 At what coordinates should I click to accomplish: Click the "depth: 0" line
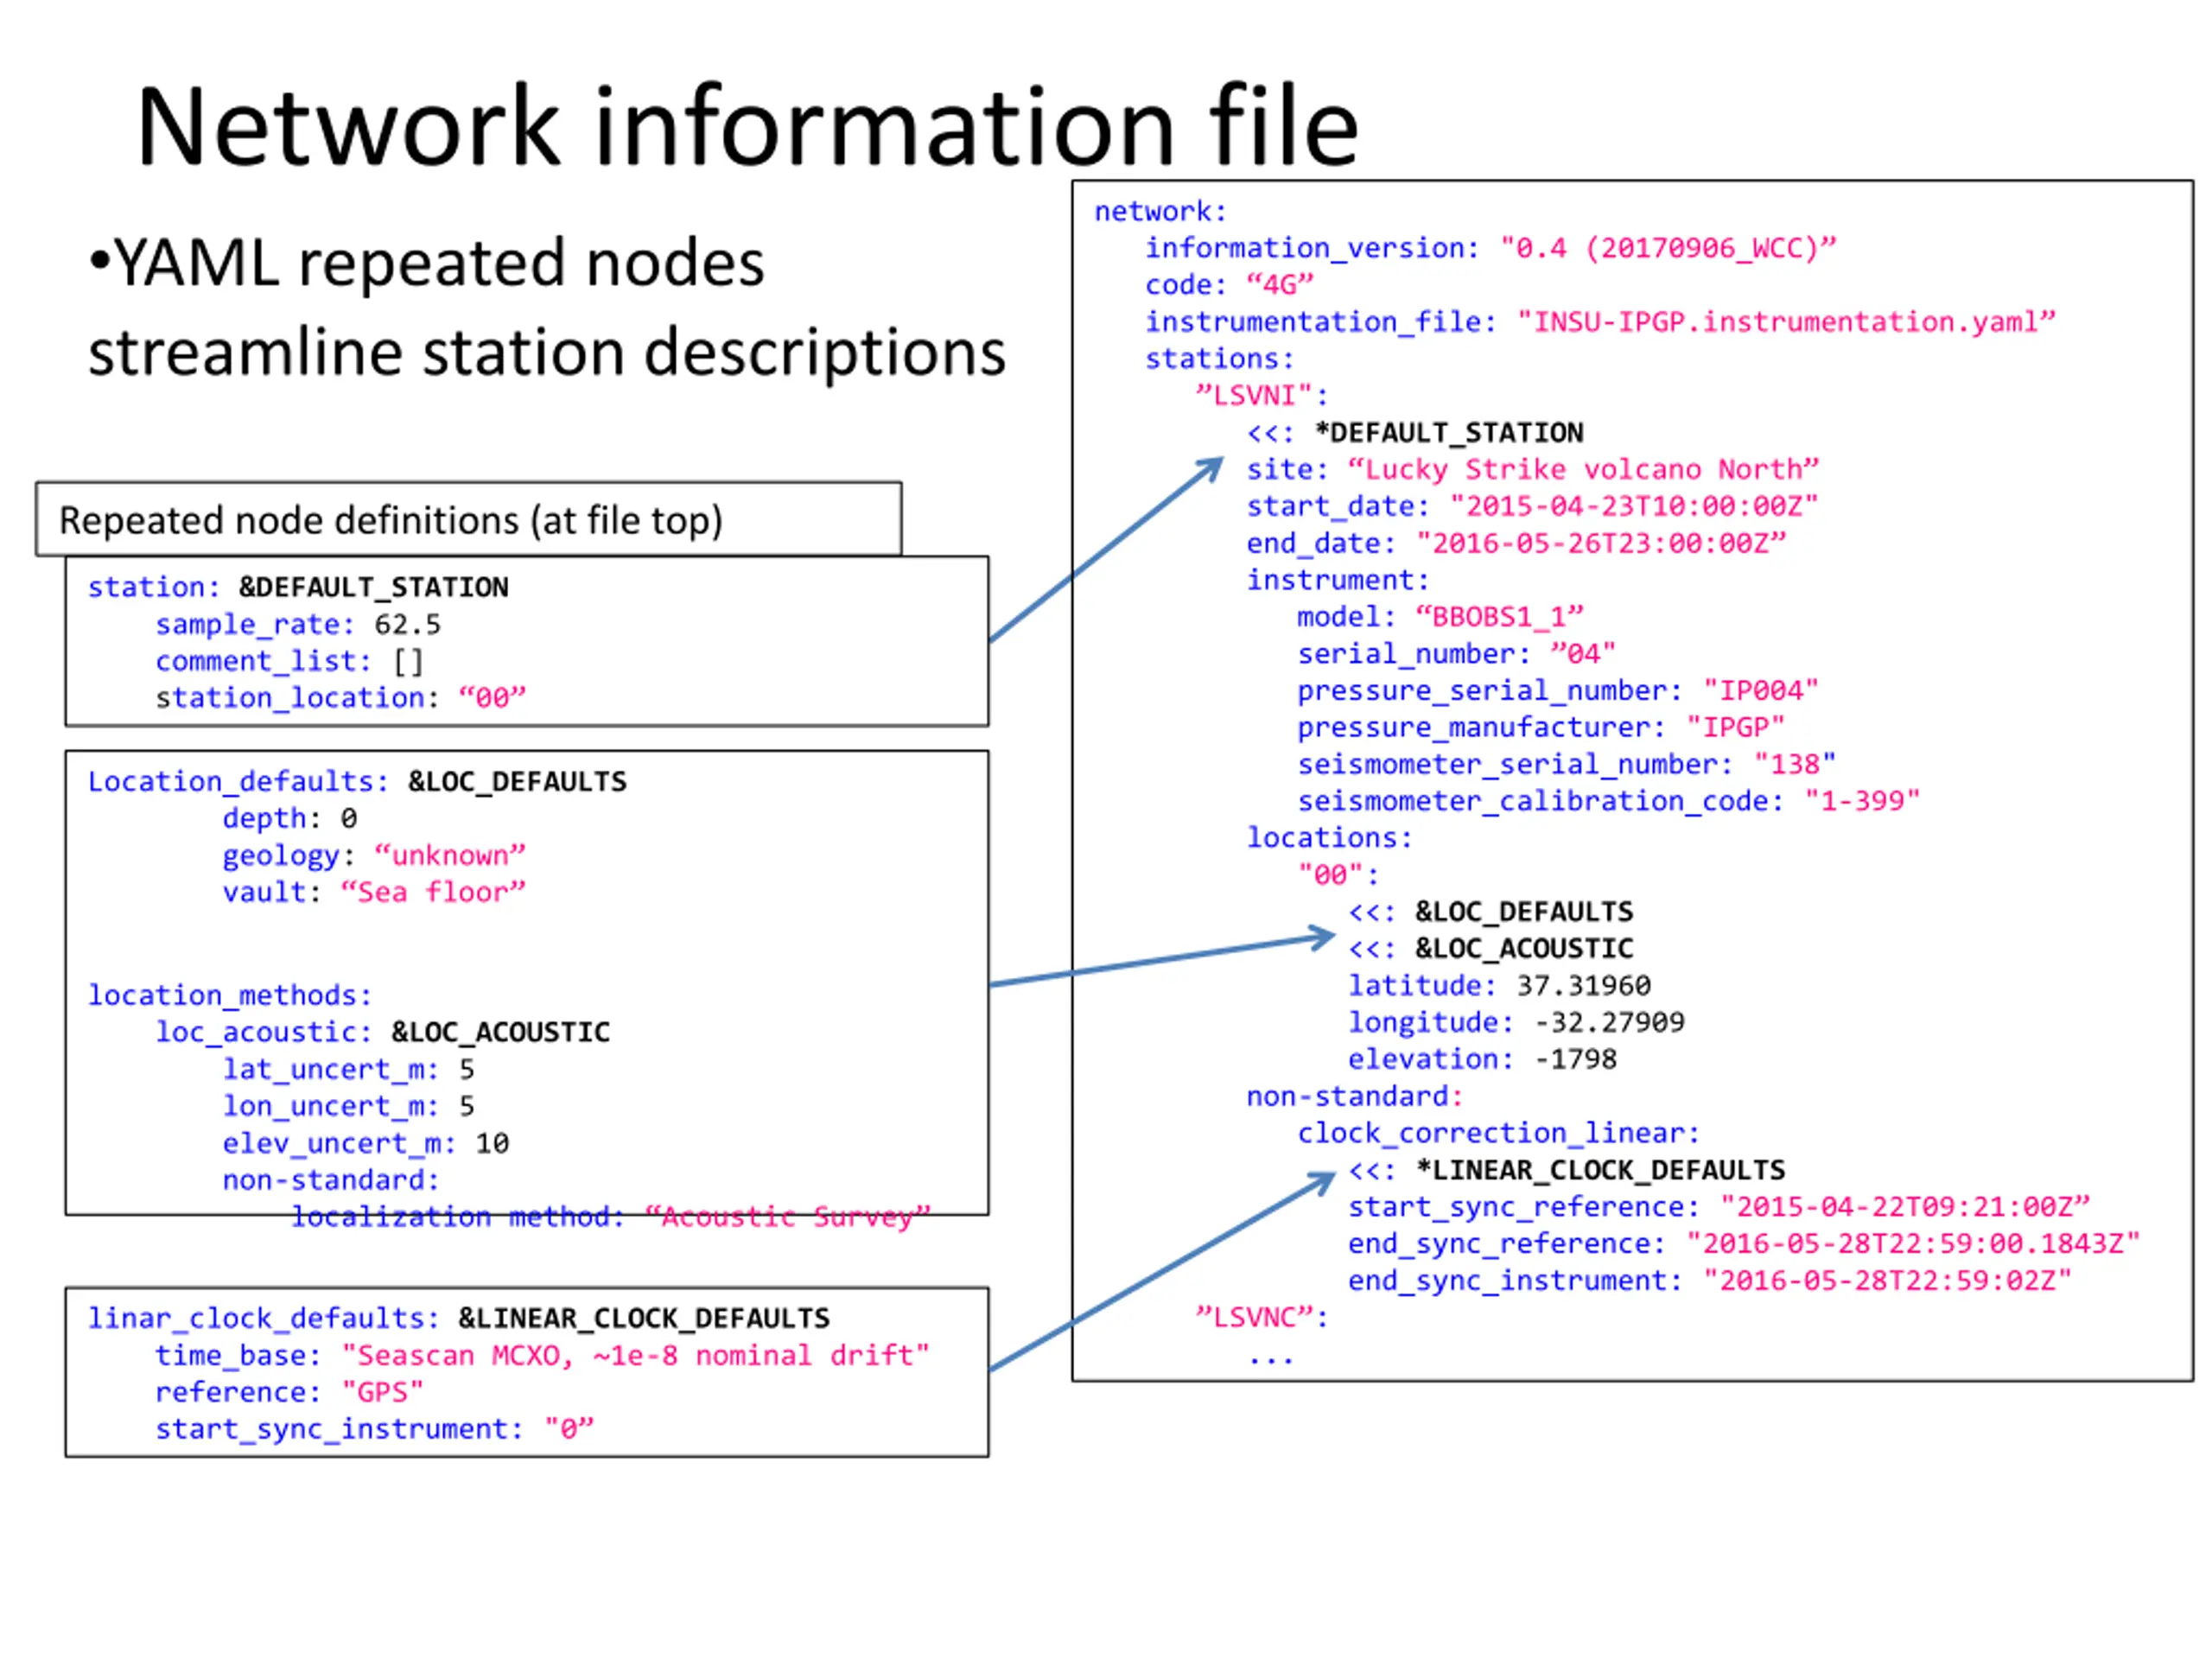[290, 818]
